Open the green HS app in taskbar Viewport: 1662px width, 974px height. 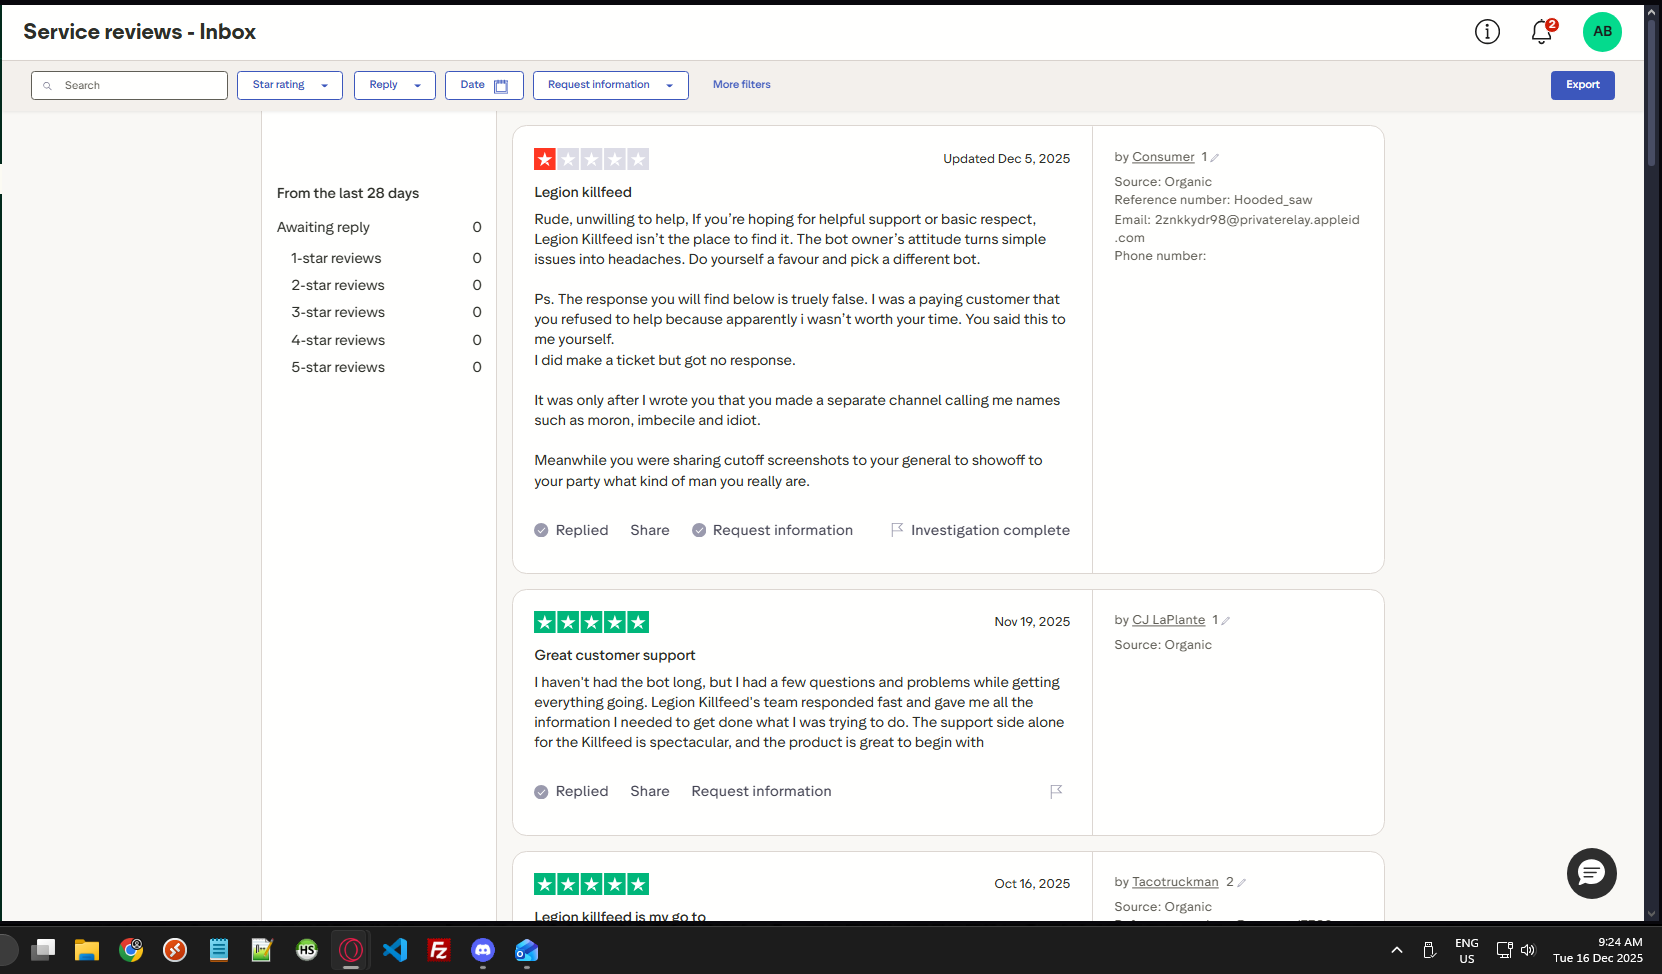tap(307, 950)
